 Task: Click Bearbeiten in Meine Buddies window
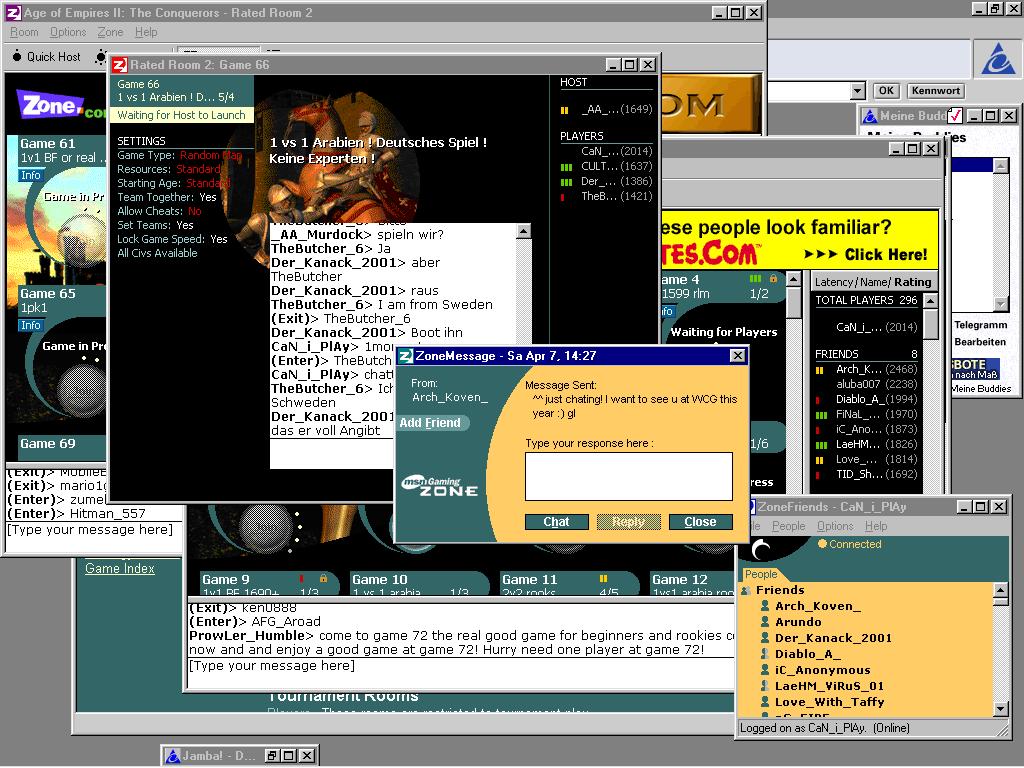pos(980,342)
